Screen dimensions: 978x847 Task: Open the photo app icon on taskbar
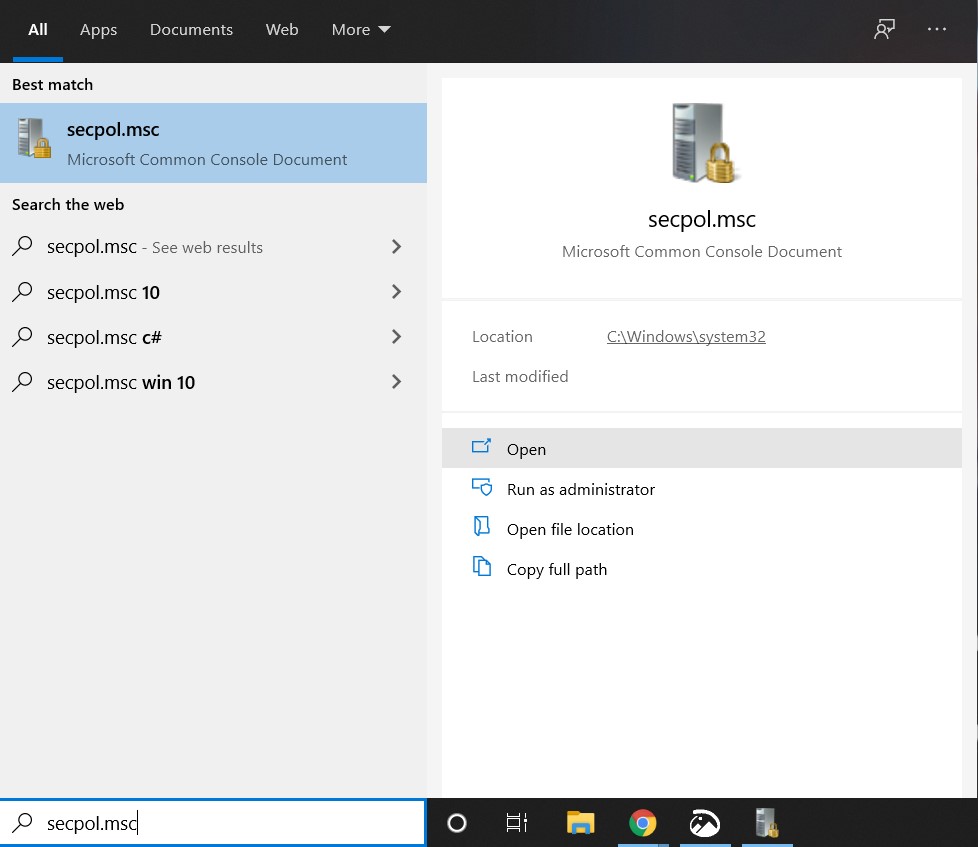tap(704, 823)
